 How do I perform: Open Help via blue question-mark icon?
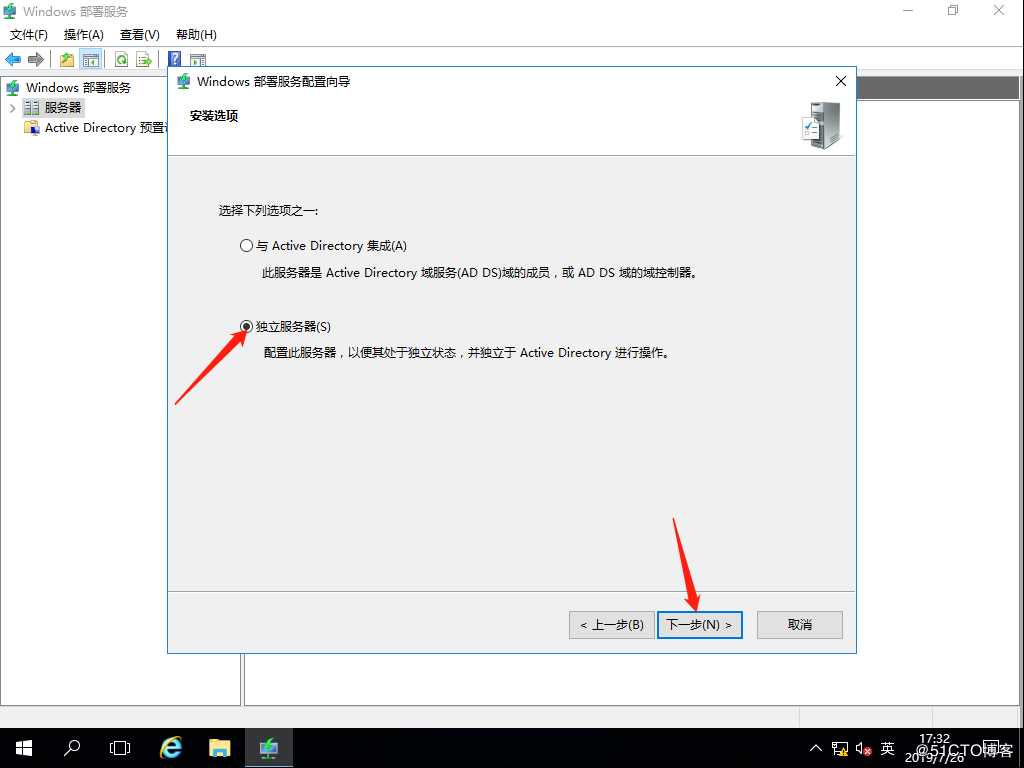tap(174, 59)
